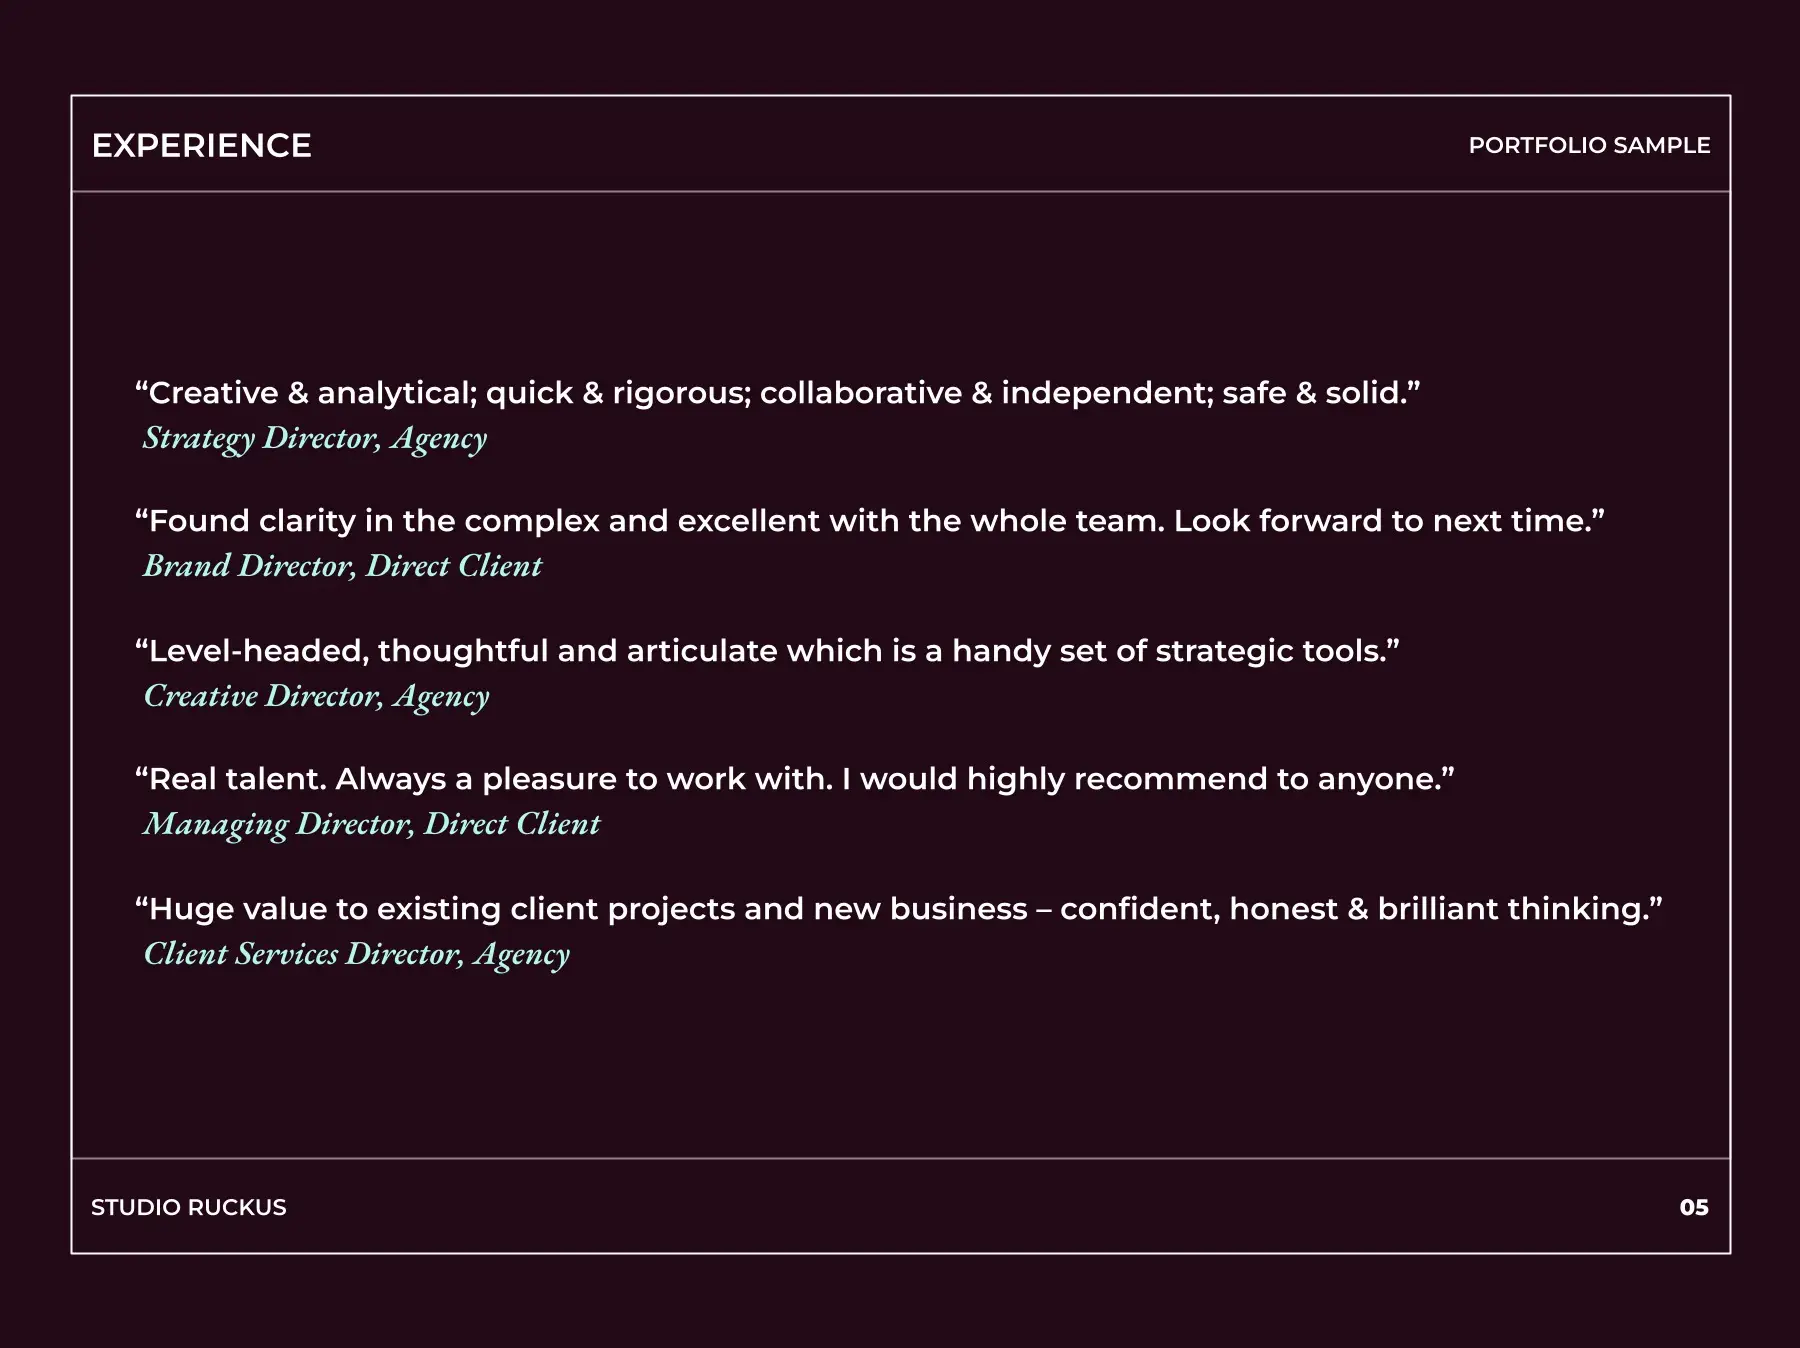Click the 'Strategy Director, Agency' attribution
This screenshot has height=1348, width=1800.
[315, 438]
